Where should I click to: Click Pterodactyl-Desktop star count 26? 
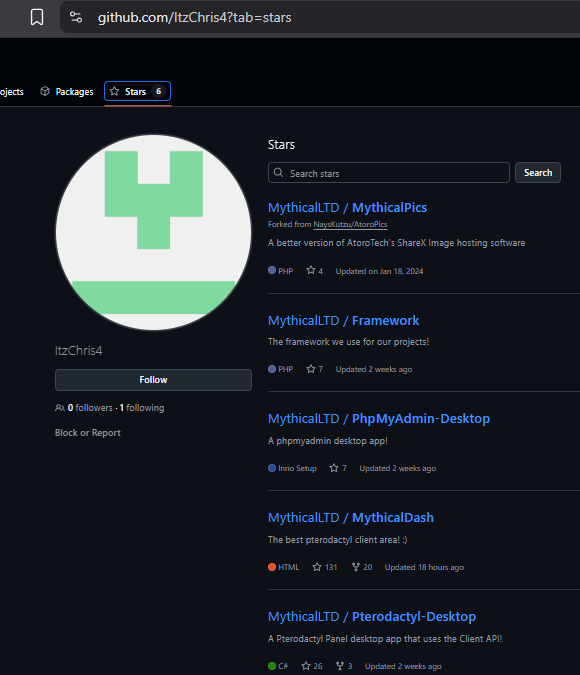coord(312,666)
